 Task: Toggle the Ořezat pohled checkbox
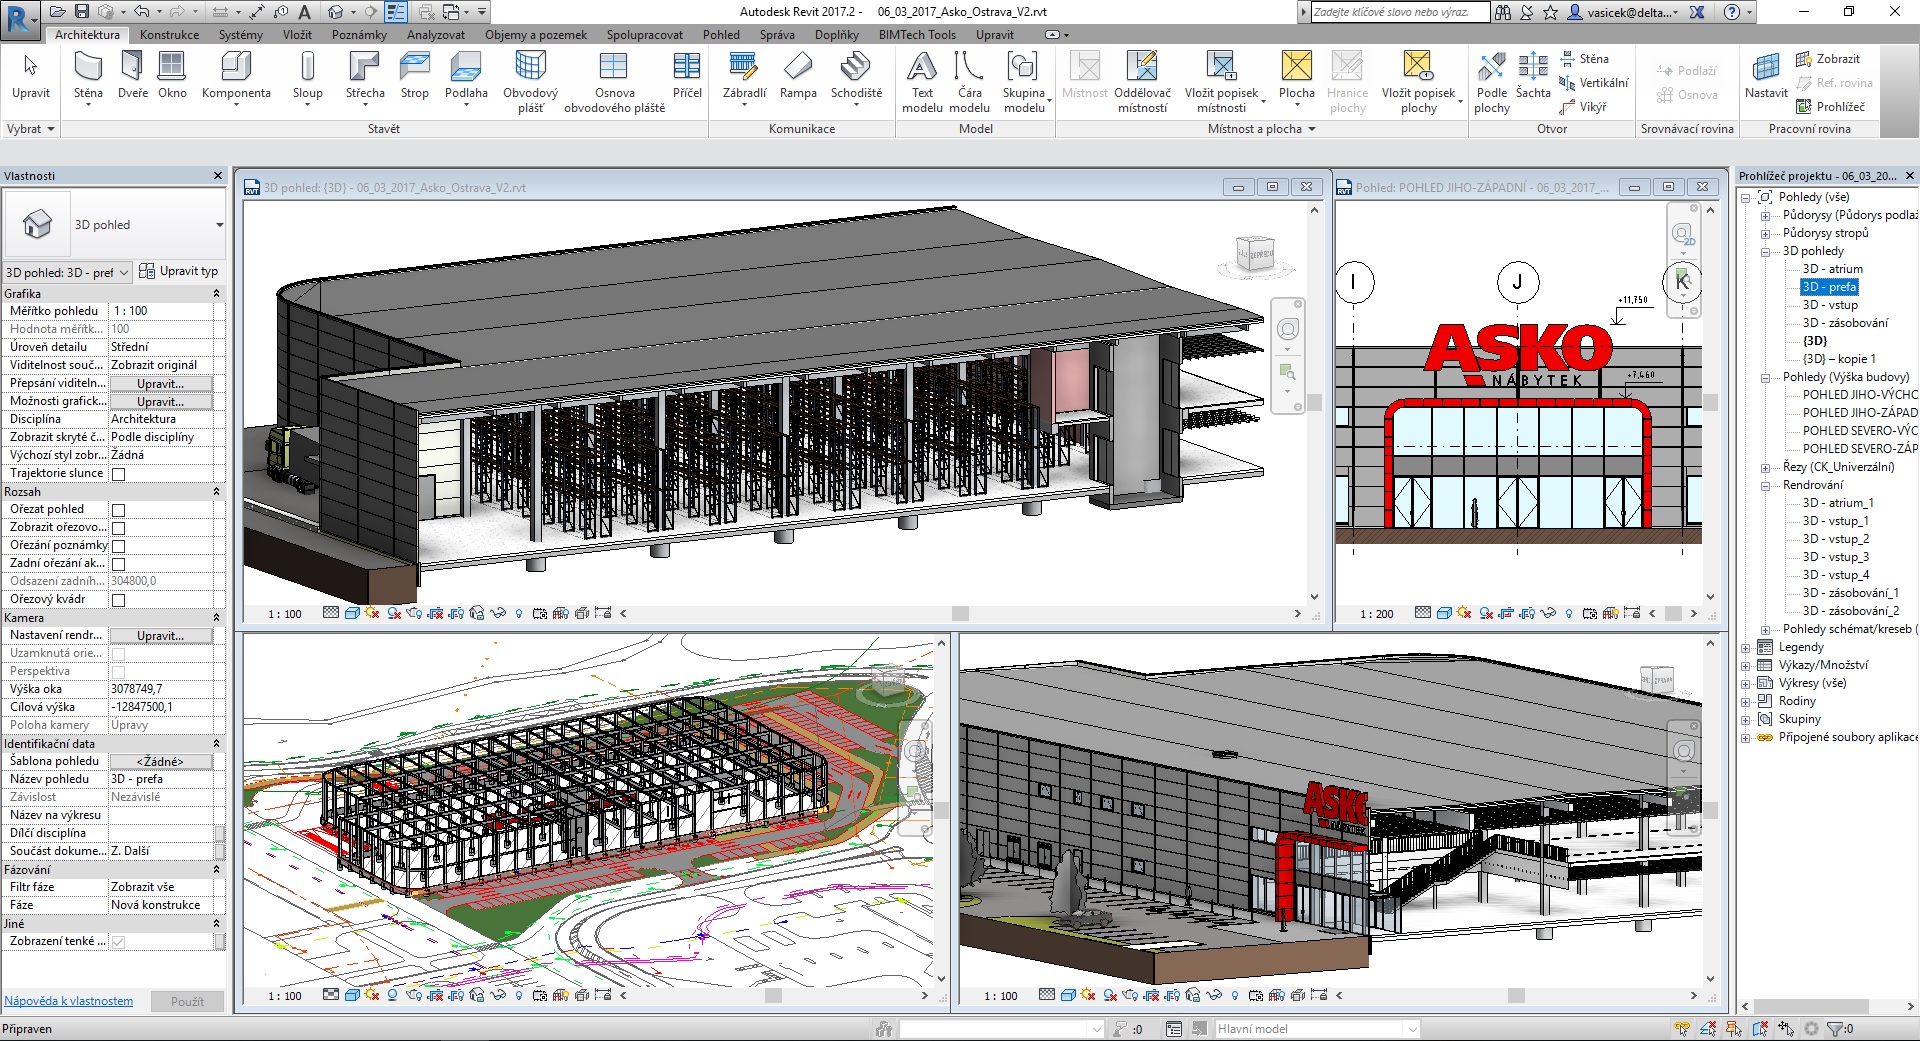click(x=119, y=510)
